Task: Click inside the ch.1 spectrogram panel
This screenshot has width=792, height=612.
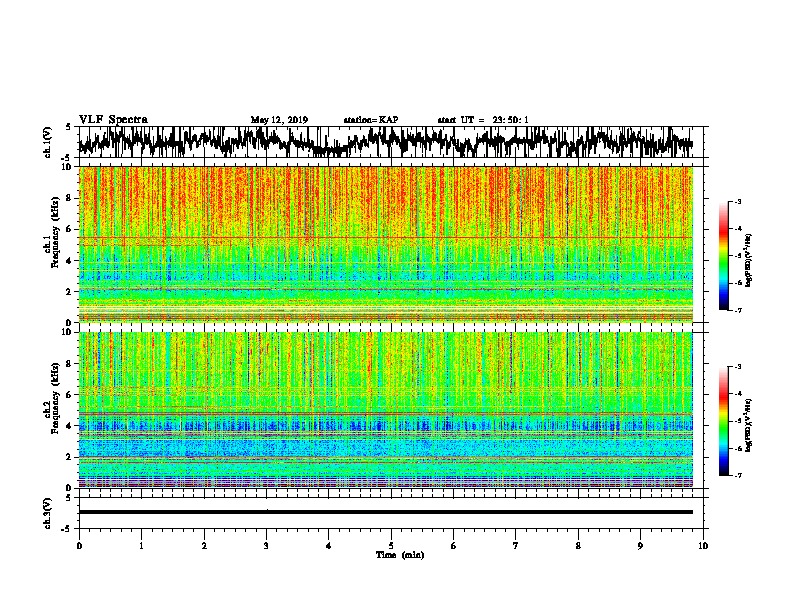Action: (385, 244)
